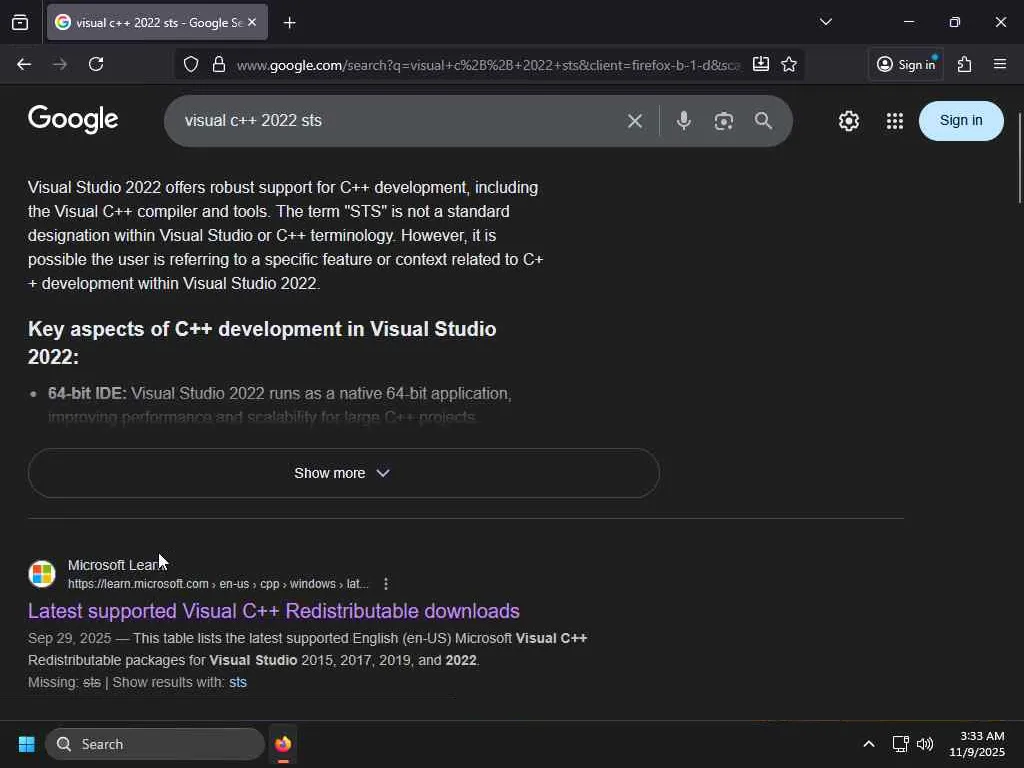Click the 'Key aspects of C++ development' heading

coord(262,343)
